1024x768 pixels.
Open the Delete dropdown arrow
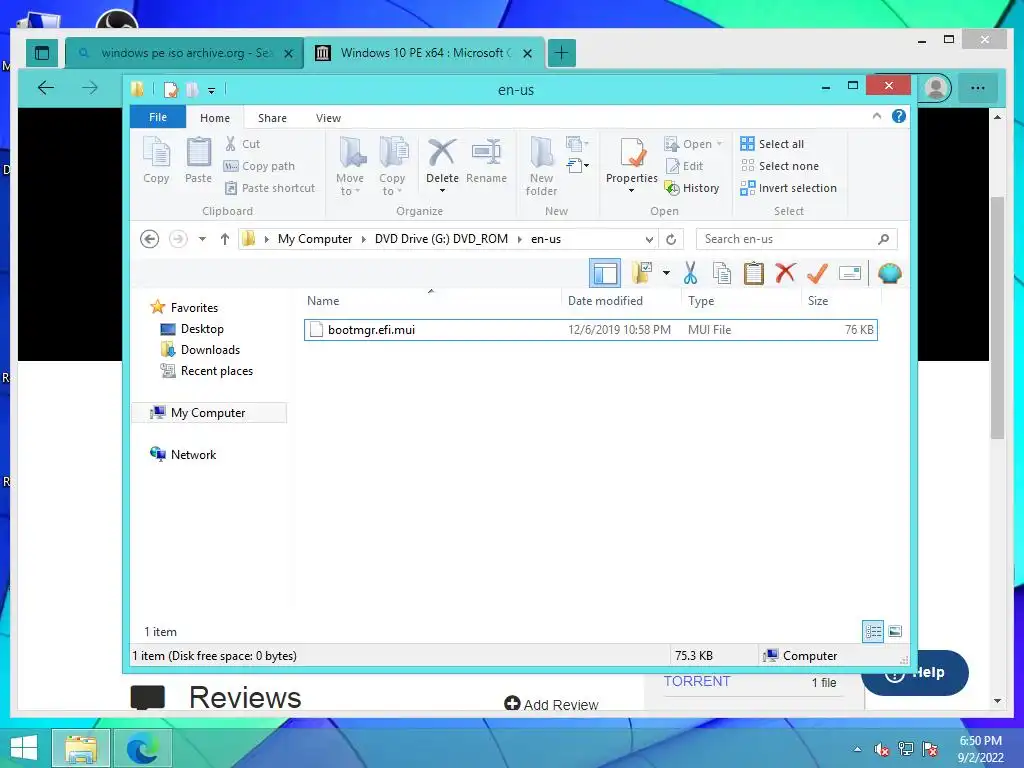pyautogui.click(x=442, y=191)
